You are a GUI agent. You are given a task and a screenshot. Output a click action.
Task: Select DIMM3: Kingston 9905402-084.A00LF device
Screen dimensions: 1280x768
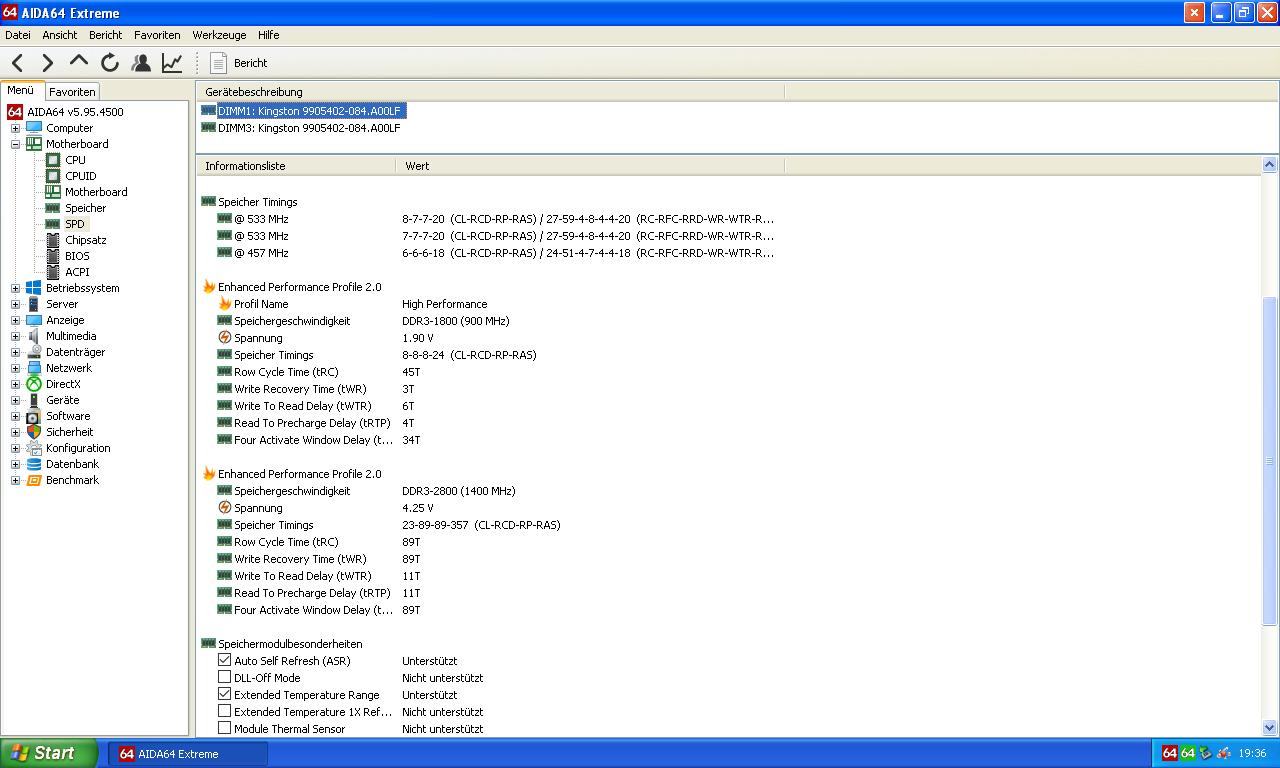[x=309, y=128]
